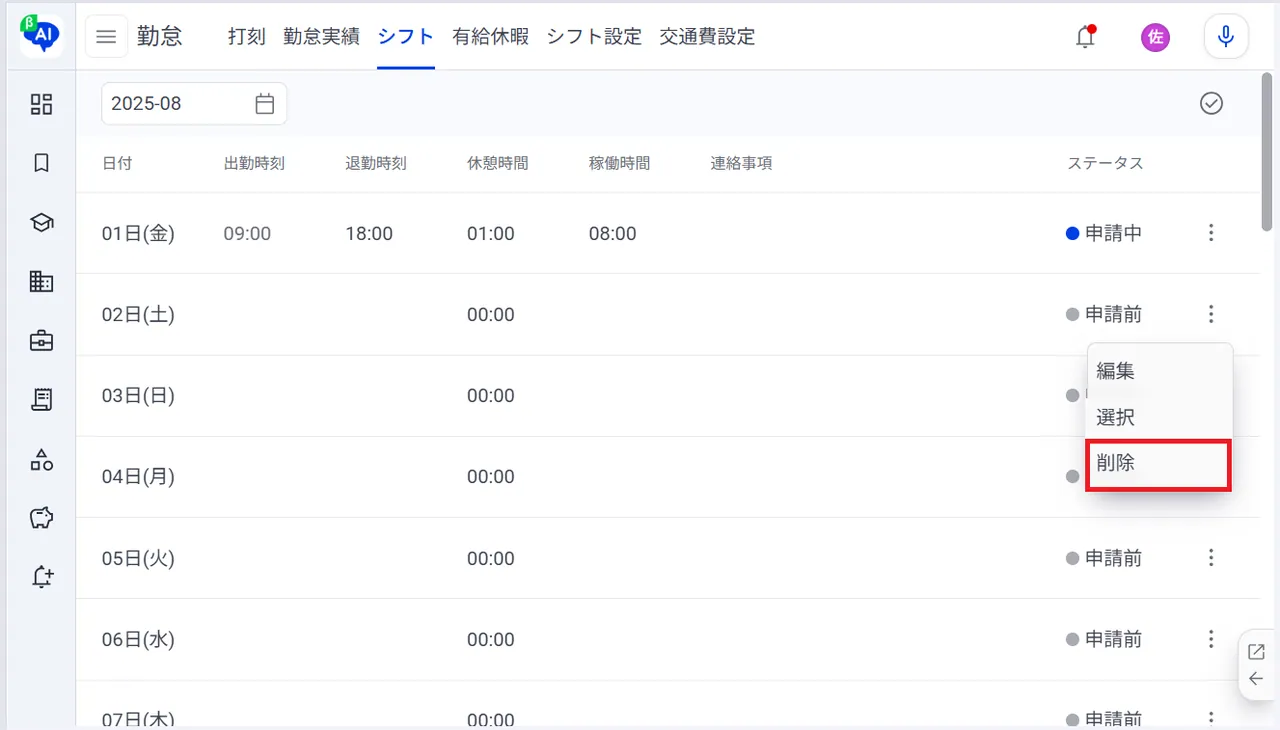Click the ステータス column header
The image size is (1280, 730).
point(1105,163)
